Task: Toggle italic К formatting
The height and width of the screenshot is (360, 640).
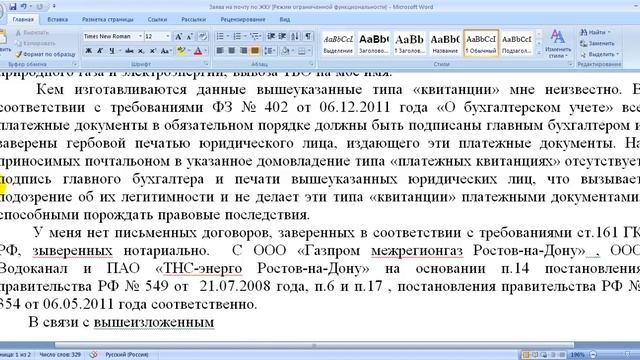Action: 100,51
